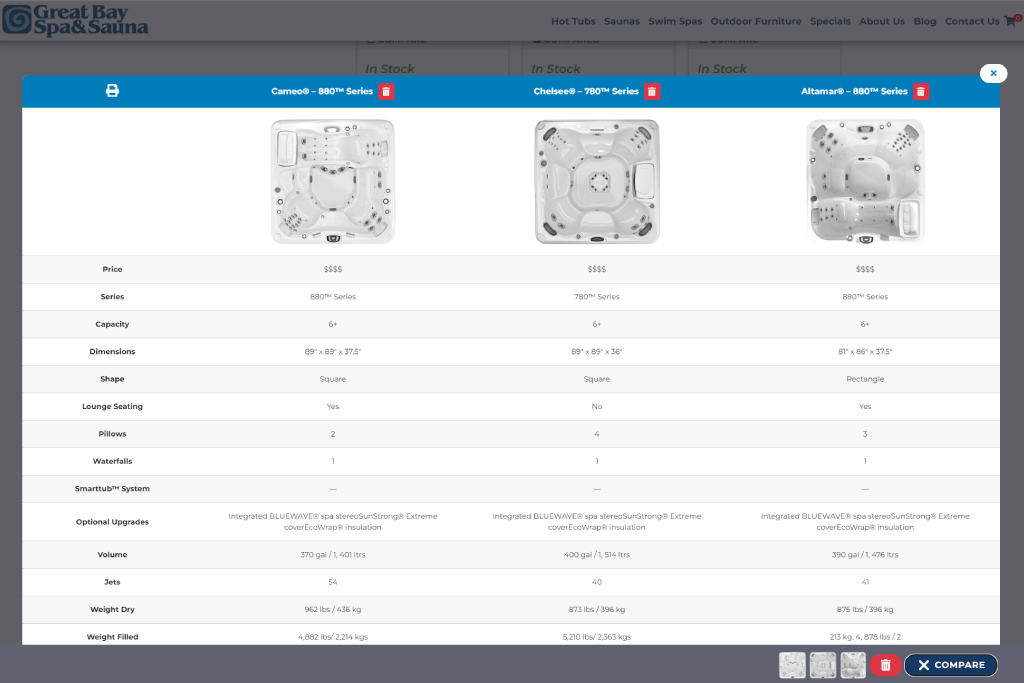
Task: Select first thumbnail in compare bar
Action: tap(792, 665)
